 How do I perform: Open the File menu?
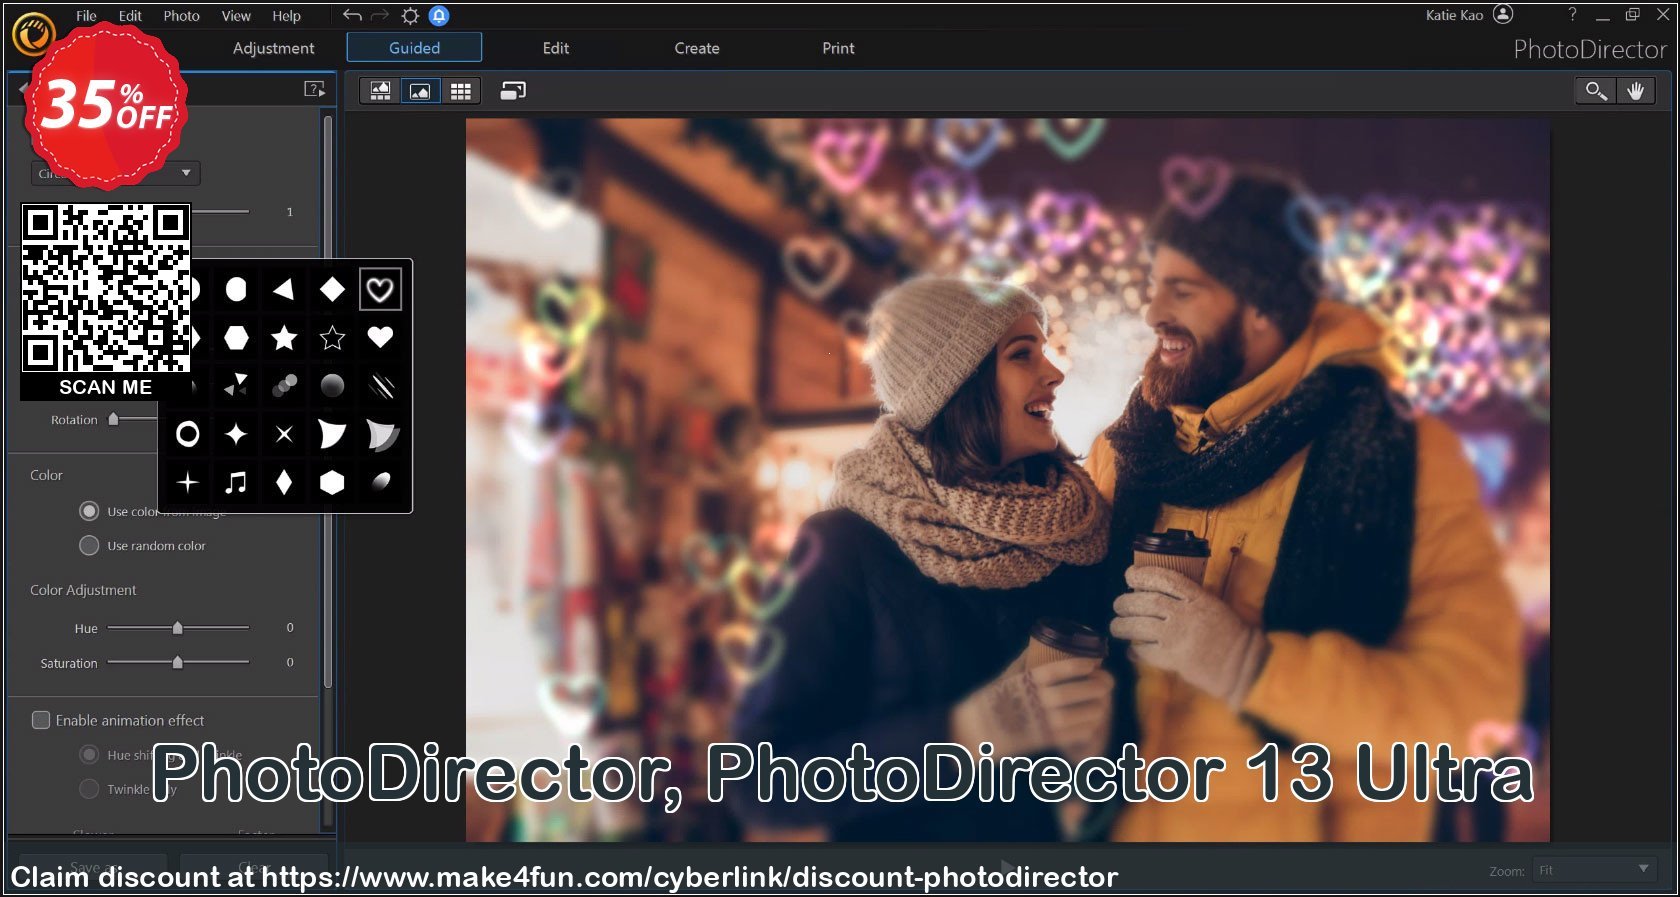(86, 16)
